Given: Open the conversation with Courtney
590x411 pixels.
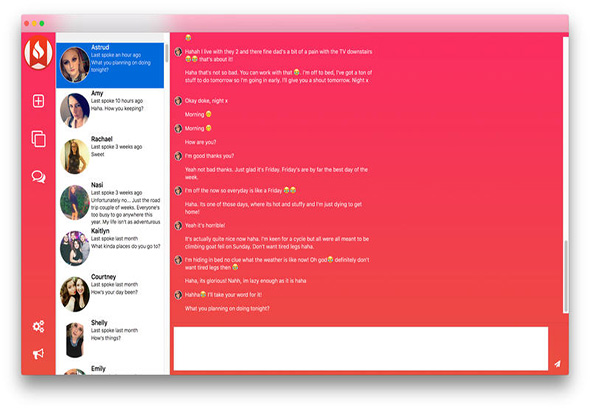Looking at the screenshot, I should click(110, 294).
